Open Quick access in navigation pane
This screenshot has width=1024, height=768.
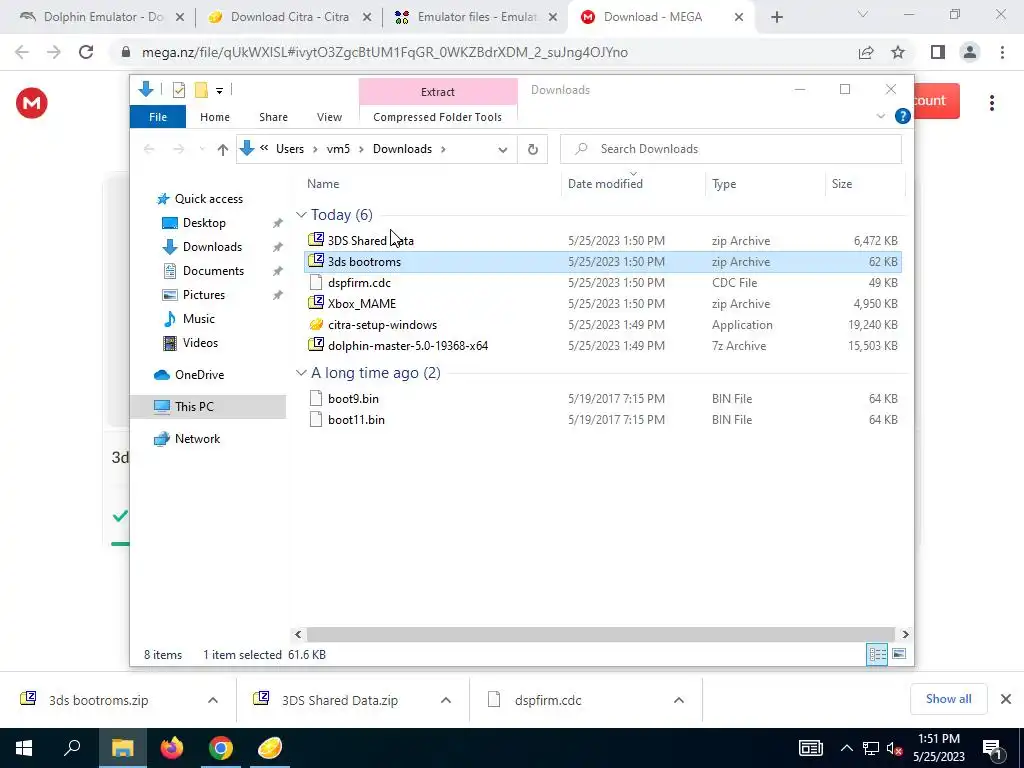[208, 199]
